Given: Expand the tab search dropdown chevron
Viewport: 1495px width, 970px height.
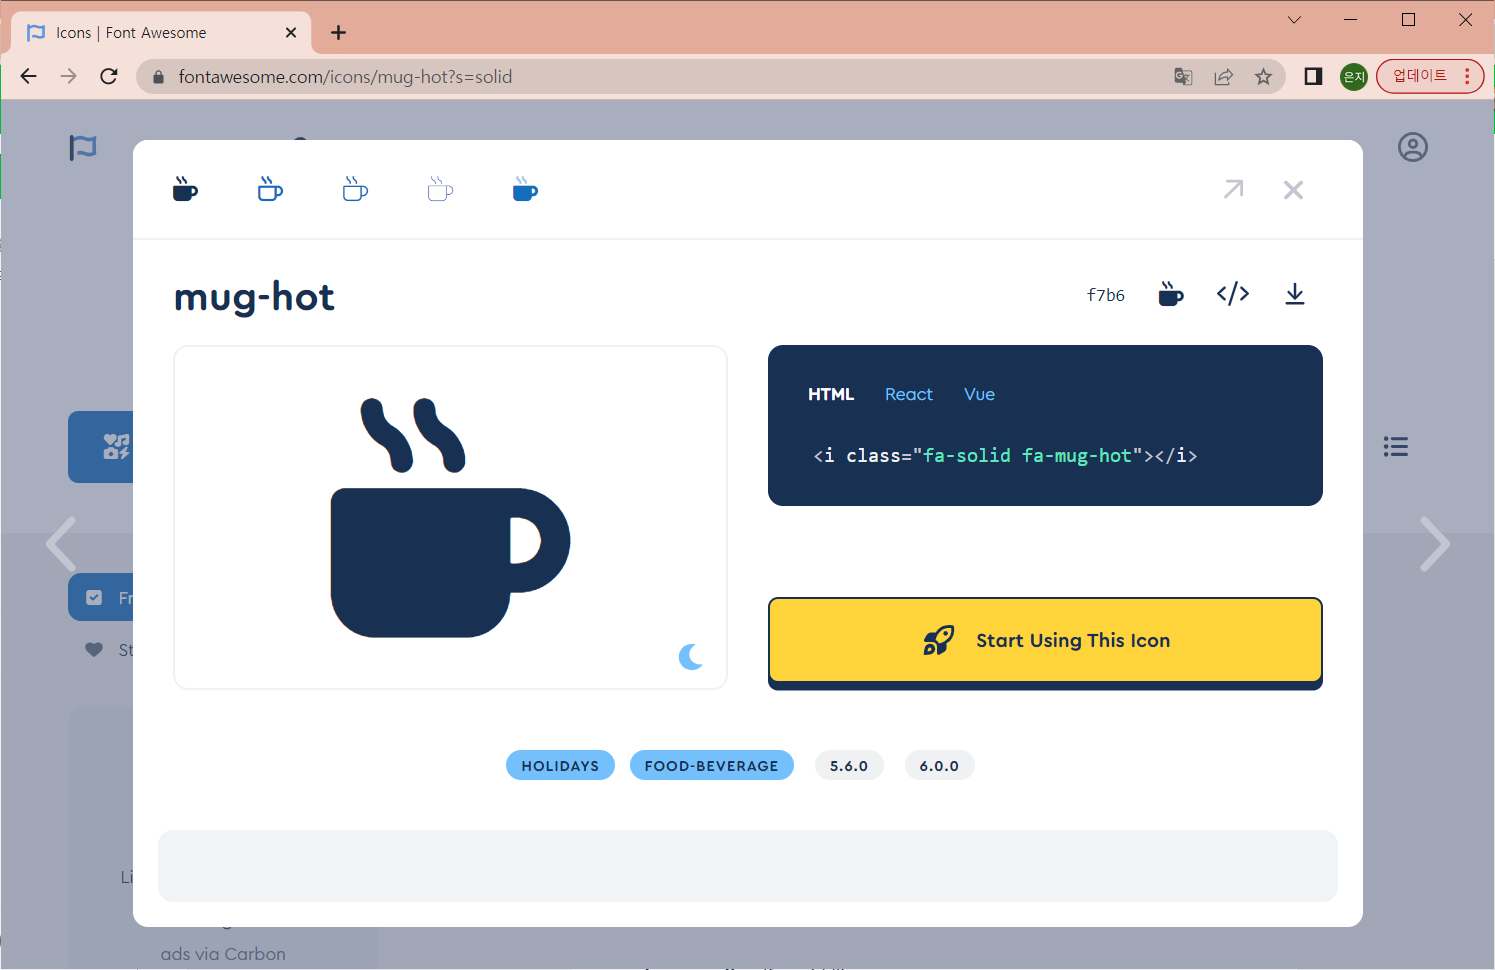Looking at the screenshot, I should pos(1294,20).
